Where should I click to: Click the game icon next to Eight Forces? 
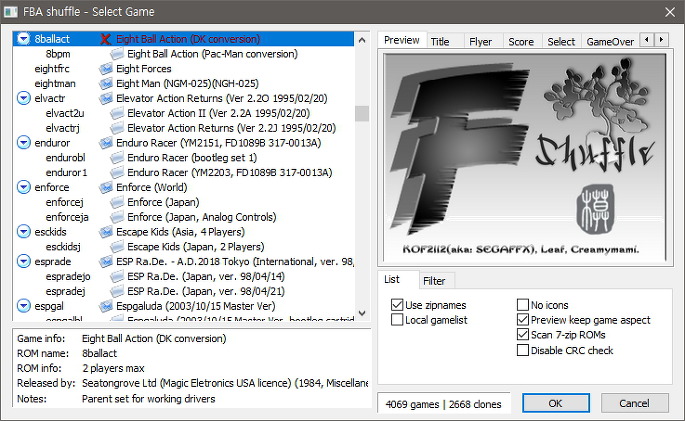(106, 68)
